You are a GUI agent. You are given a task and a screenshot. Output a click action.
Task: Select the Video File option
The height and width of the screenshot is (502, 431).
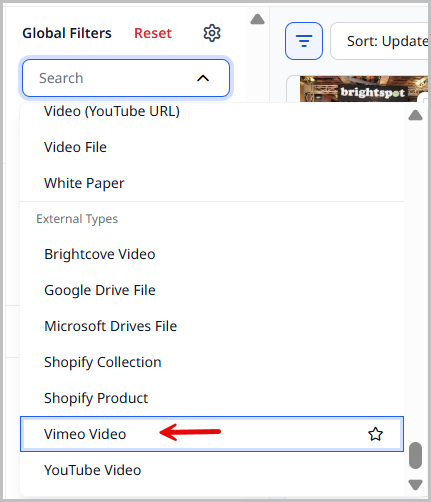(212, 147)
